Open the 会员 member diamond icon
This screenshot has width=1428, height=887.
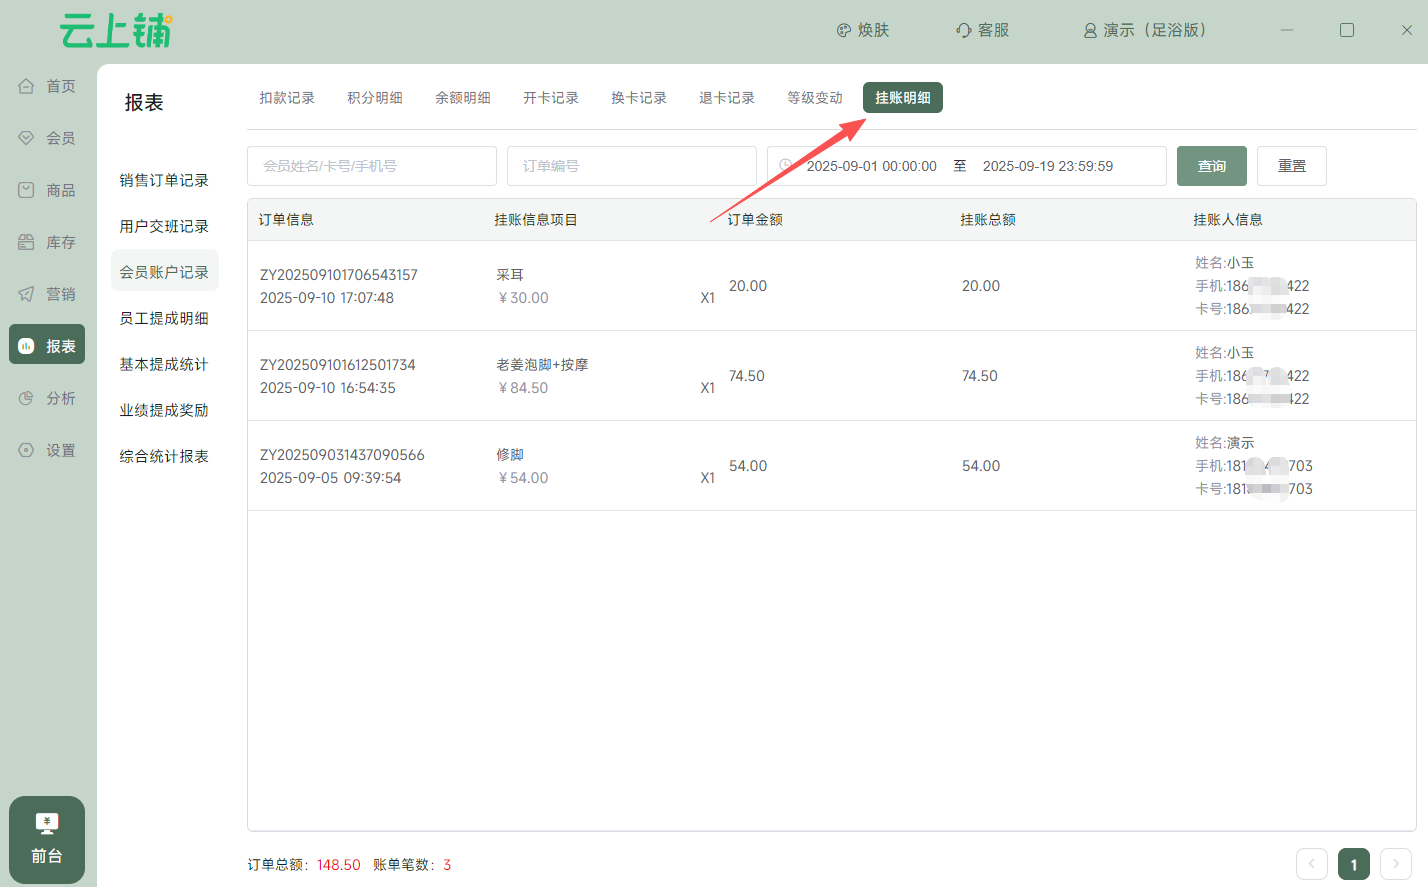27,138
